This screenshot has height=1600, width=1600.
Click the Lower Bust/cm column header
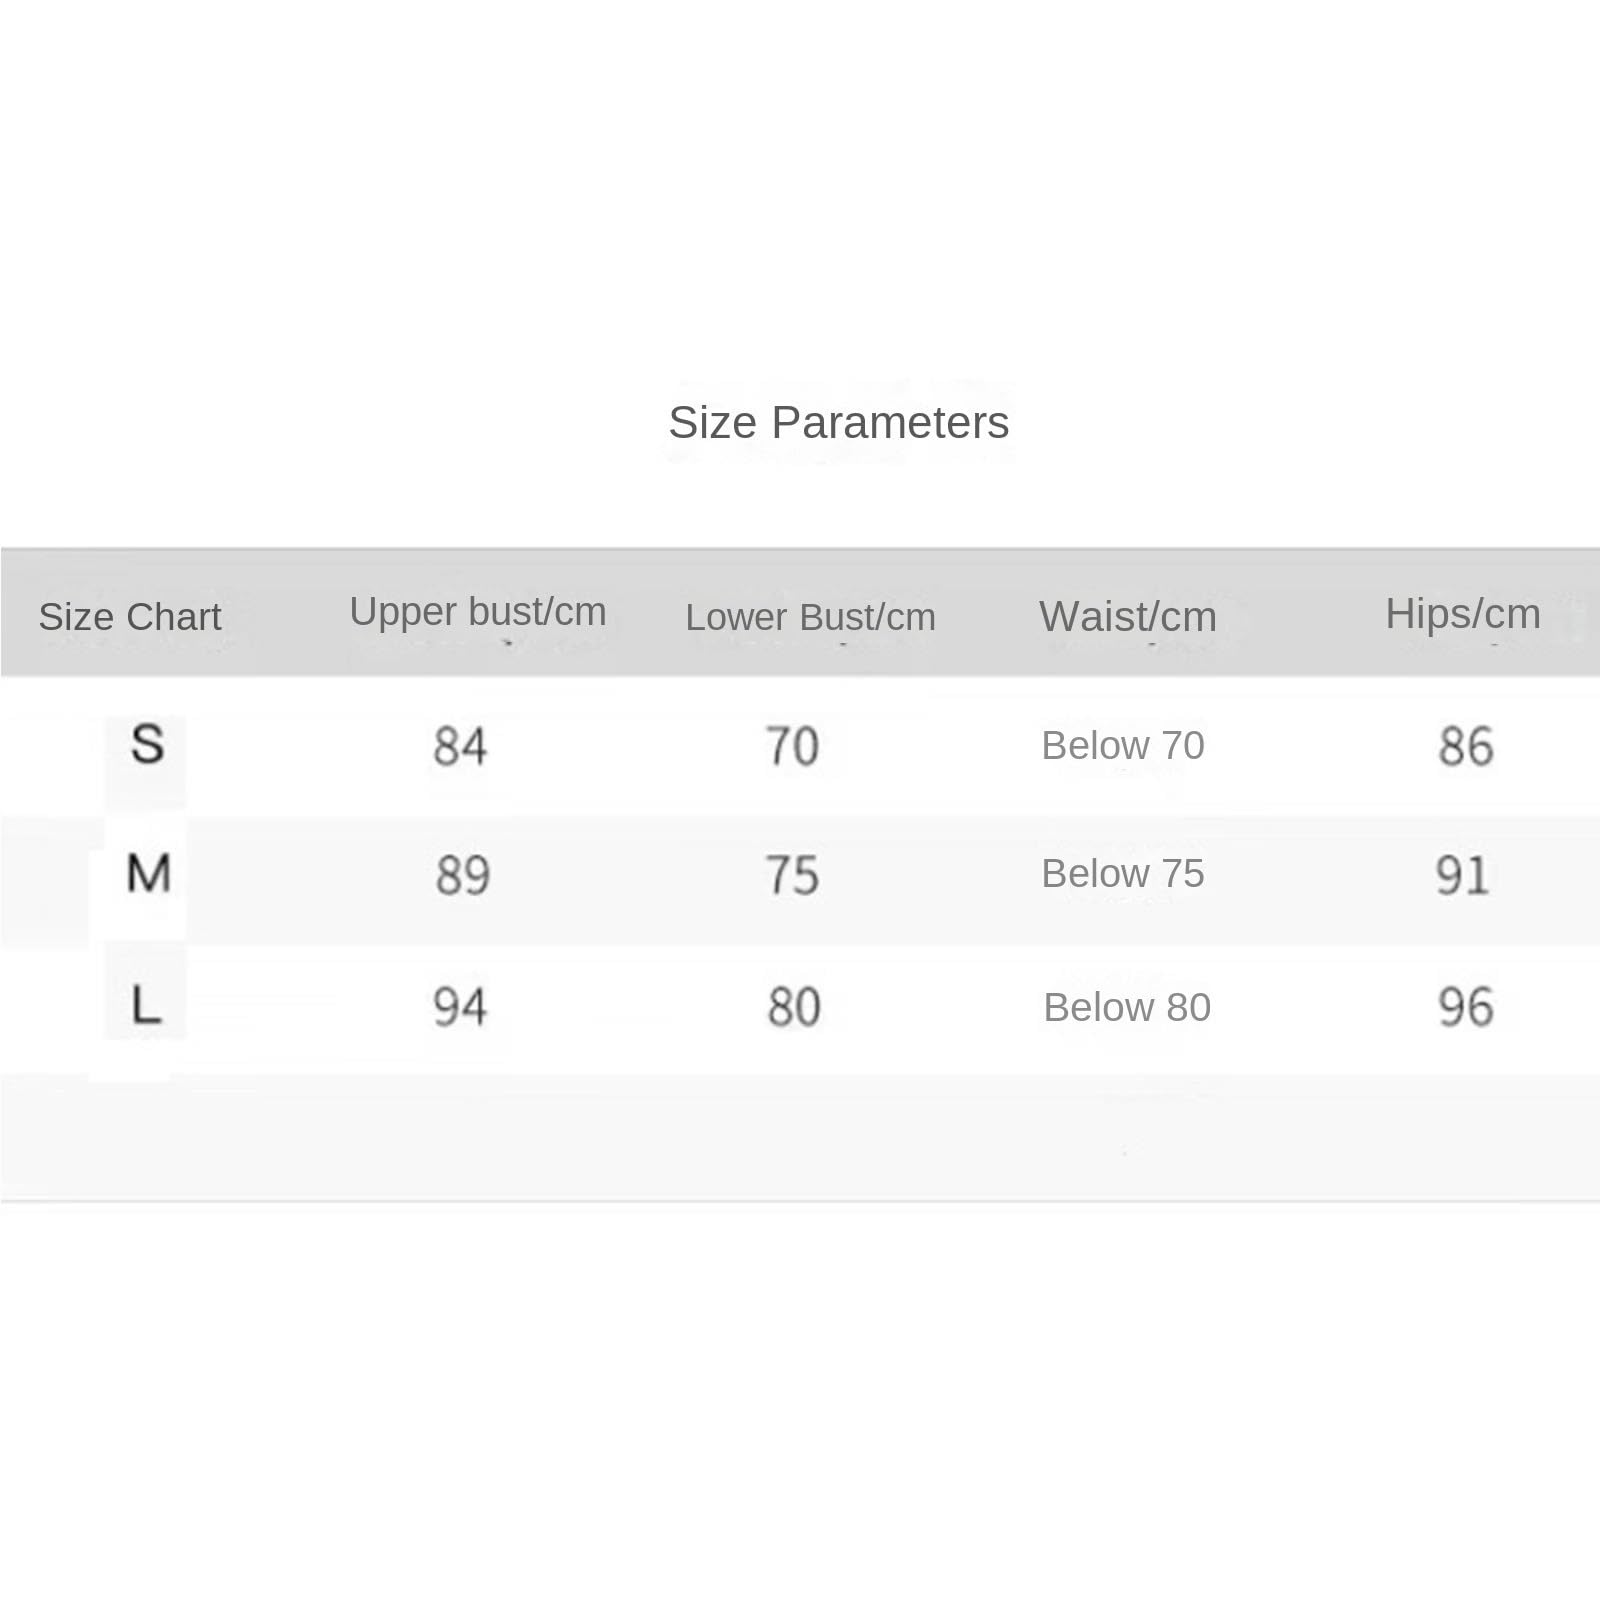pyautogui.click(x=810, y=617)
